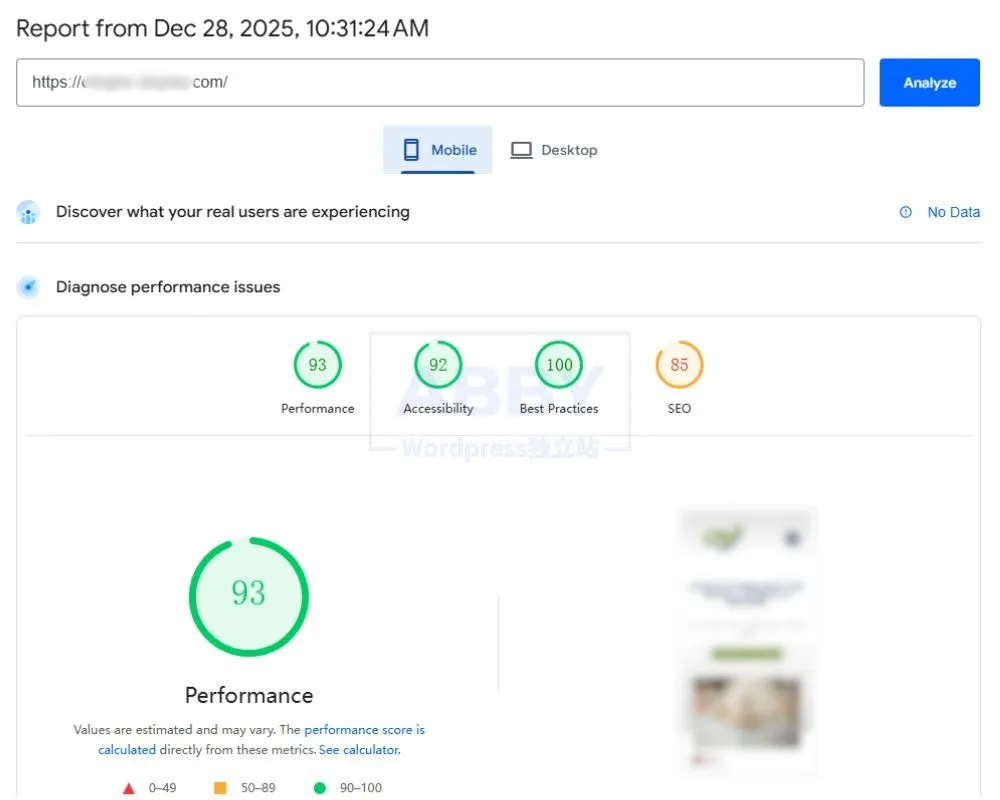Viewport: 1000px width, 800px height.
Task: Click the blurred mobile page screenshot thumbnail
Action: pyautogui.click(x=747, y=640)
